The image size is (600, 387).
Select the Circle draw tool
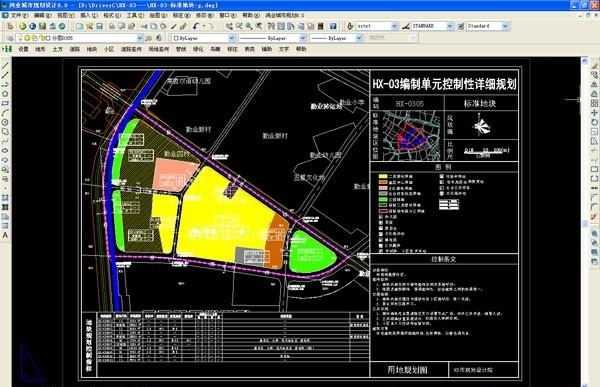(5, 122)
